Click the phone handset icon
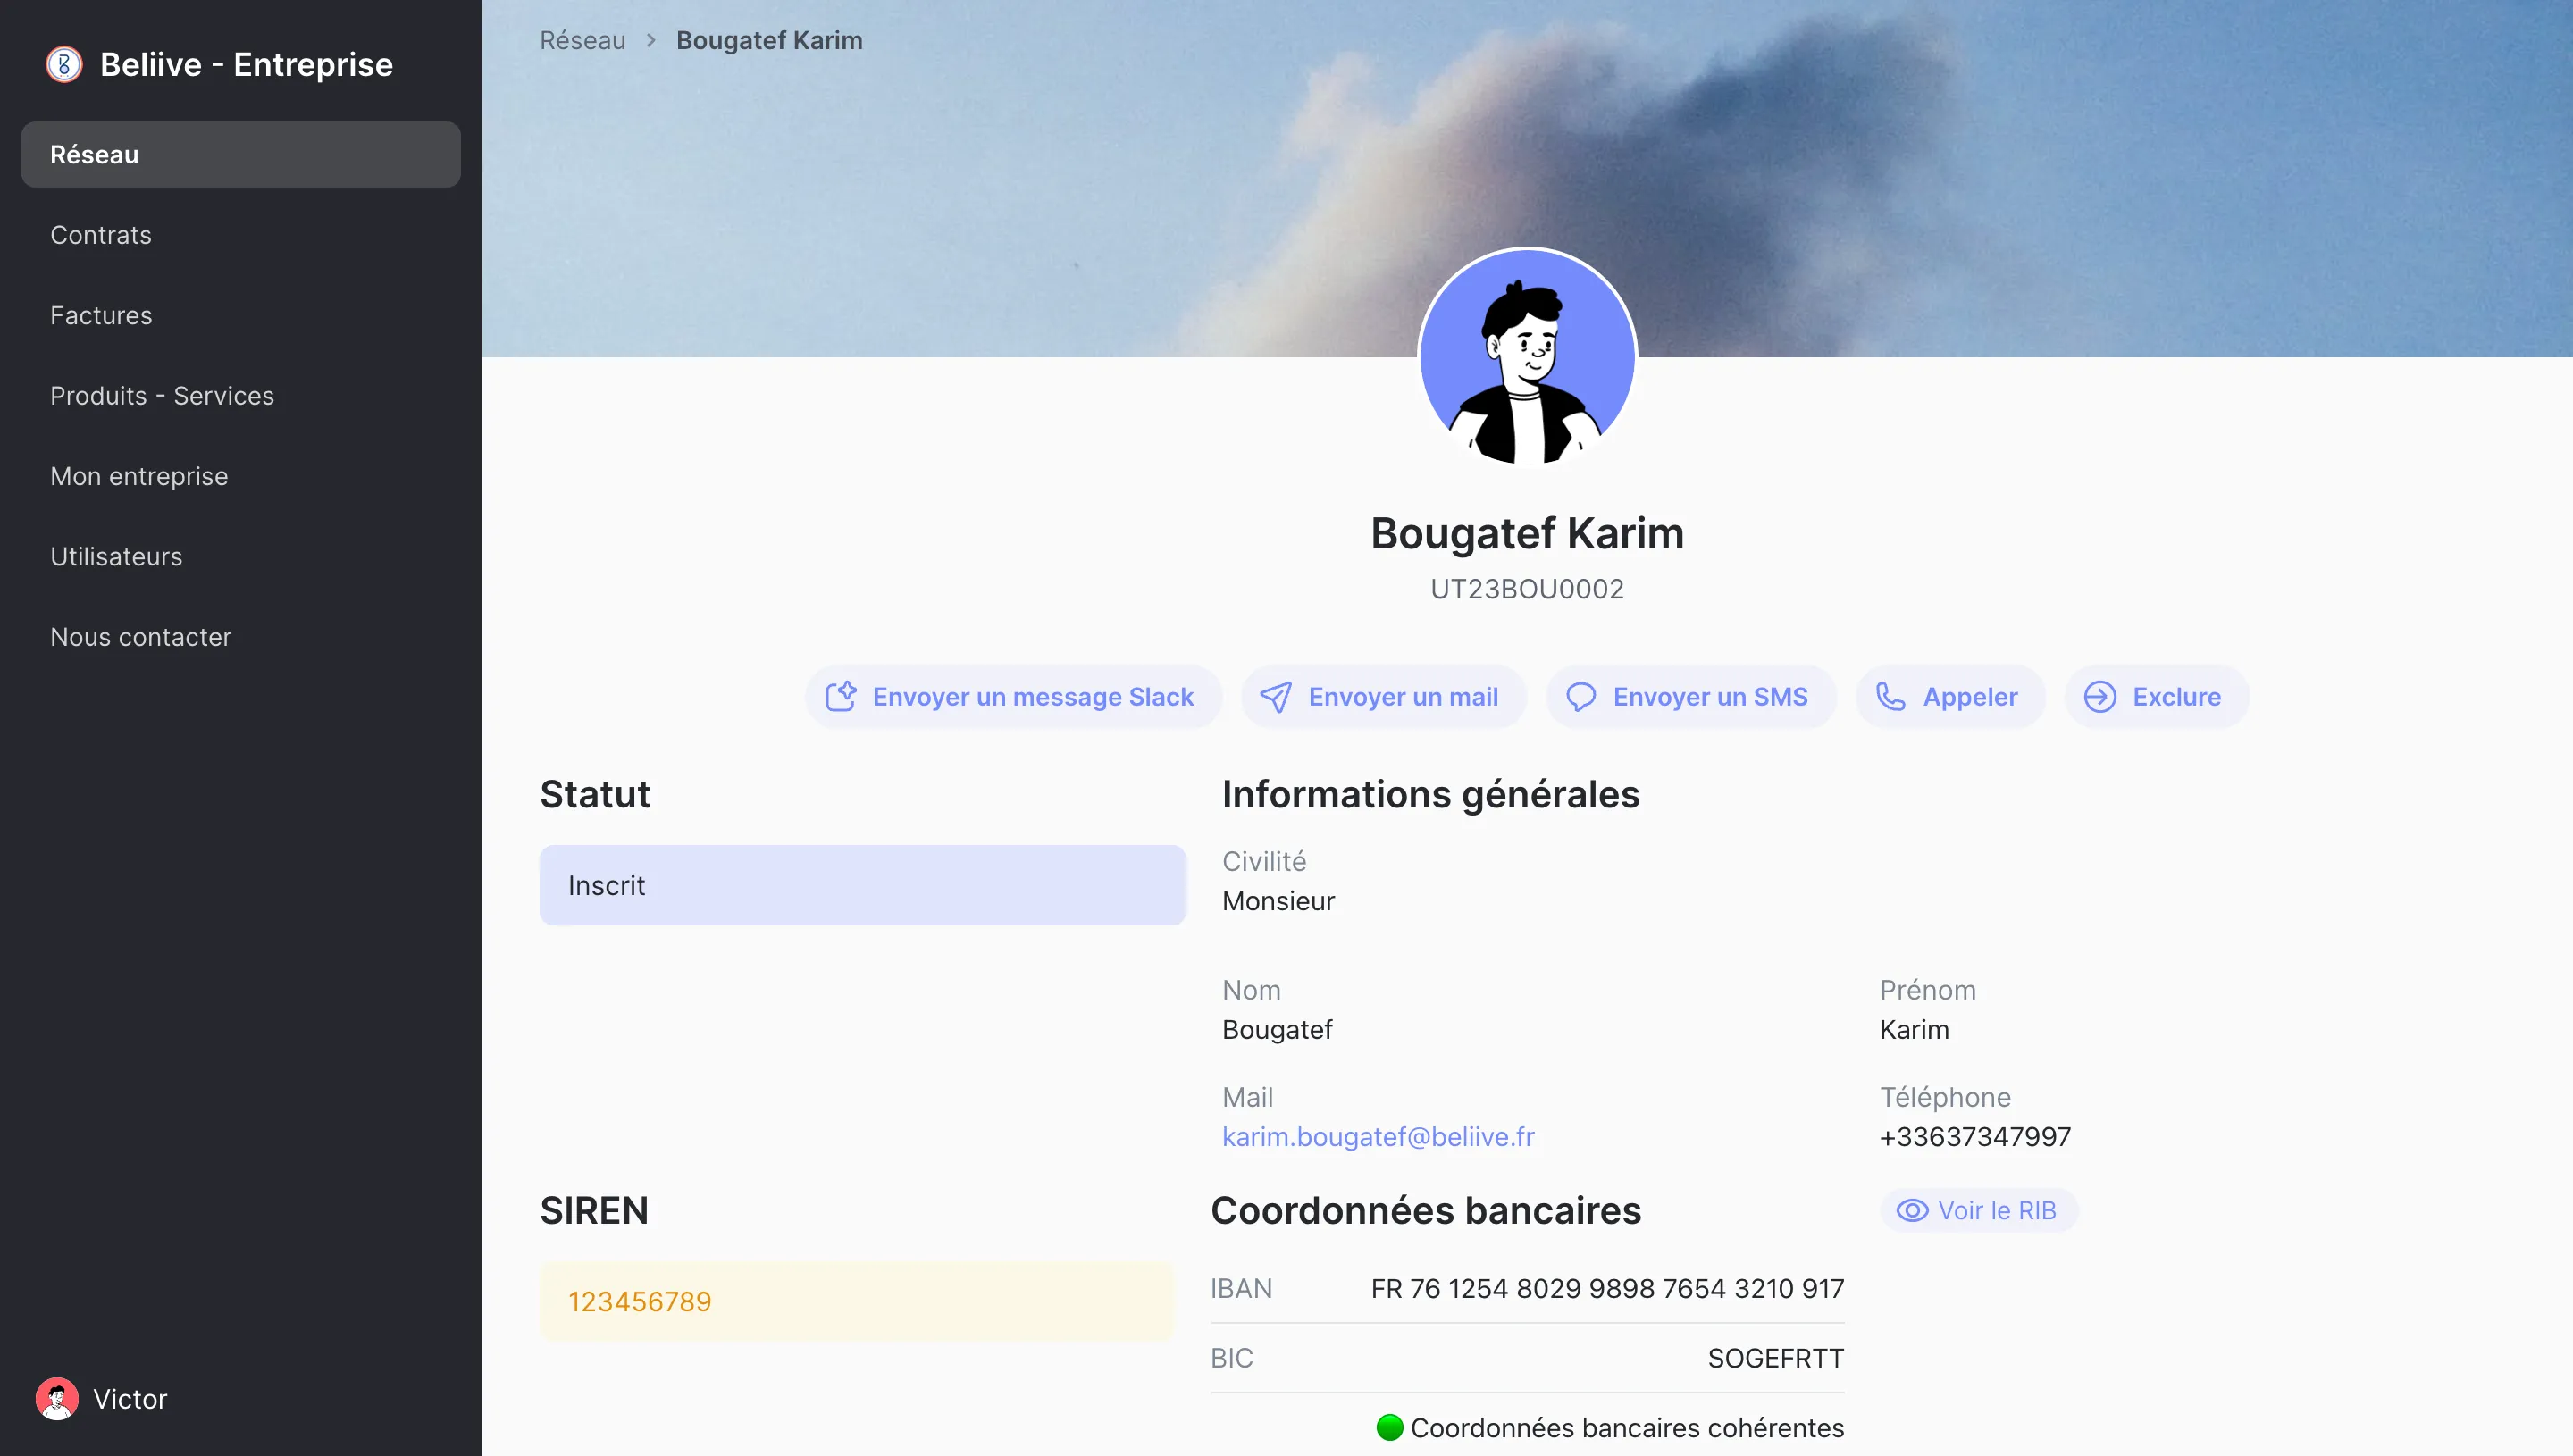Viewport: 2573px width, 1456px height. 1890,696
